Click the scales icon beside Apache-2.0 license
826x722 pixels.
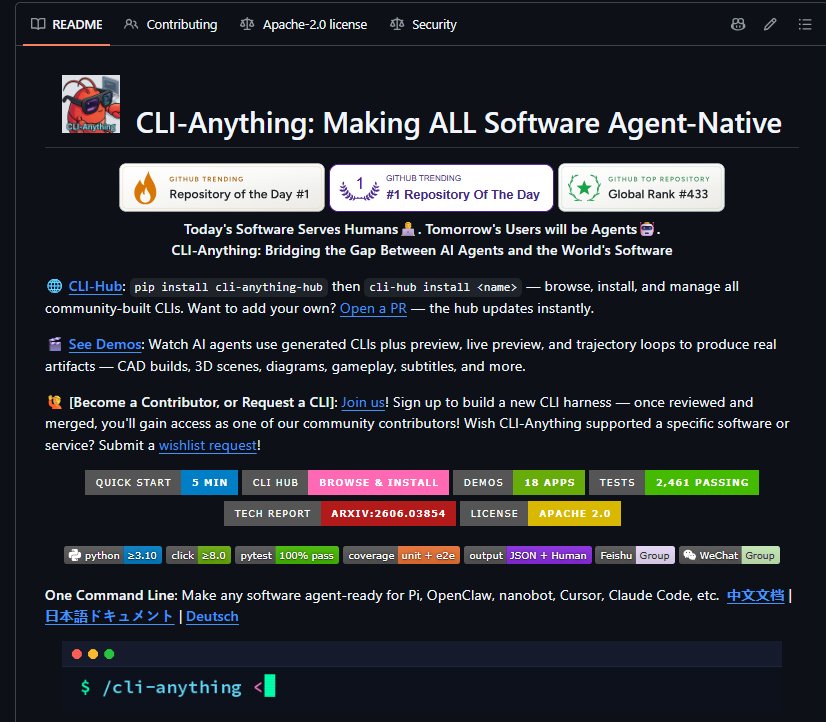[247, 24]
